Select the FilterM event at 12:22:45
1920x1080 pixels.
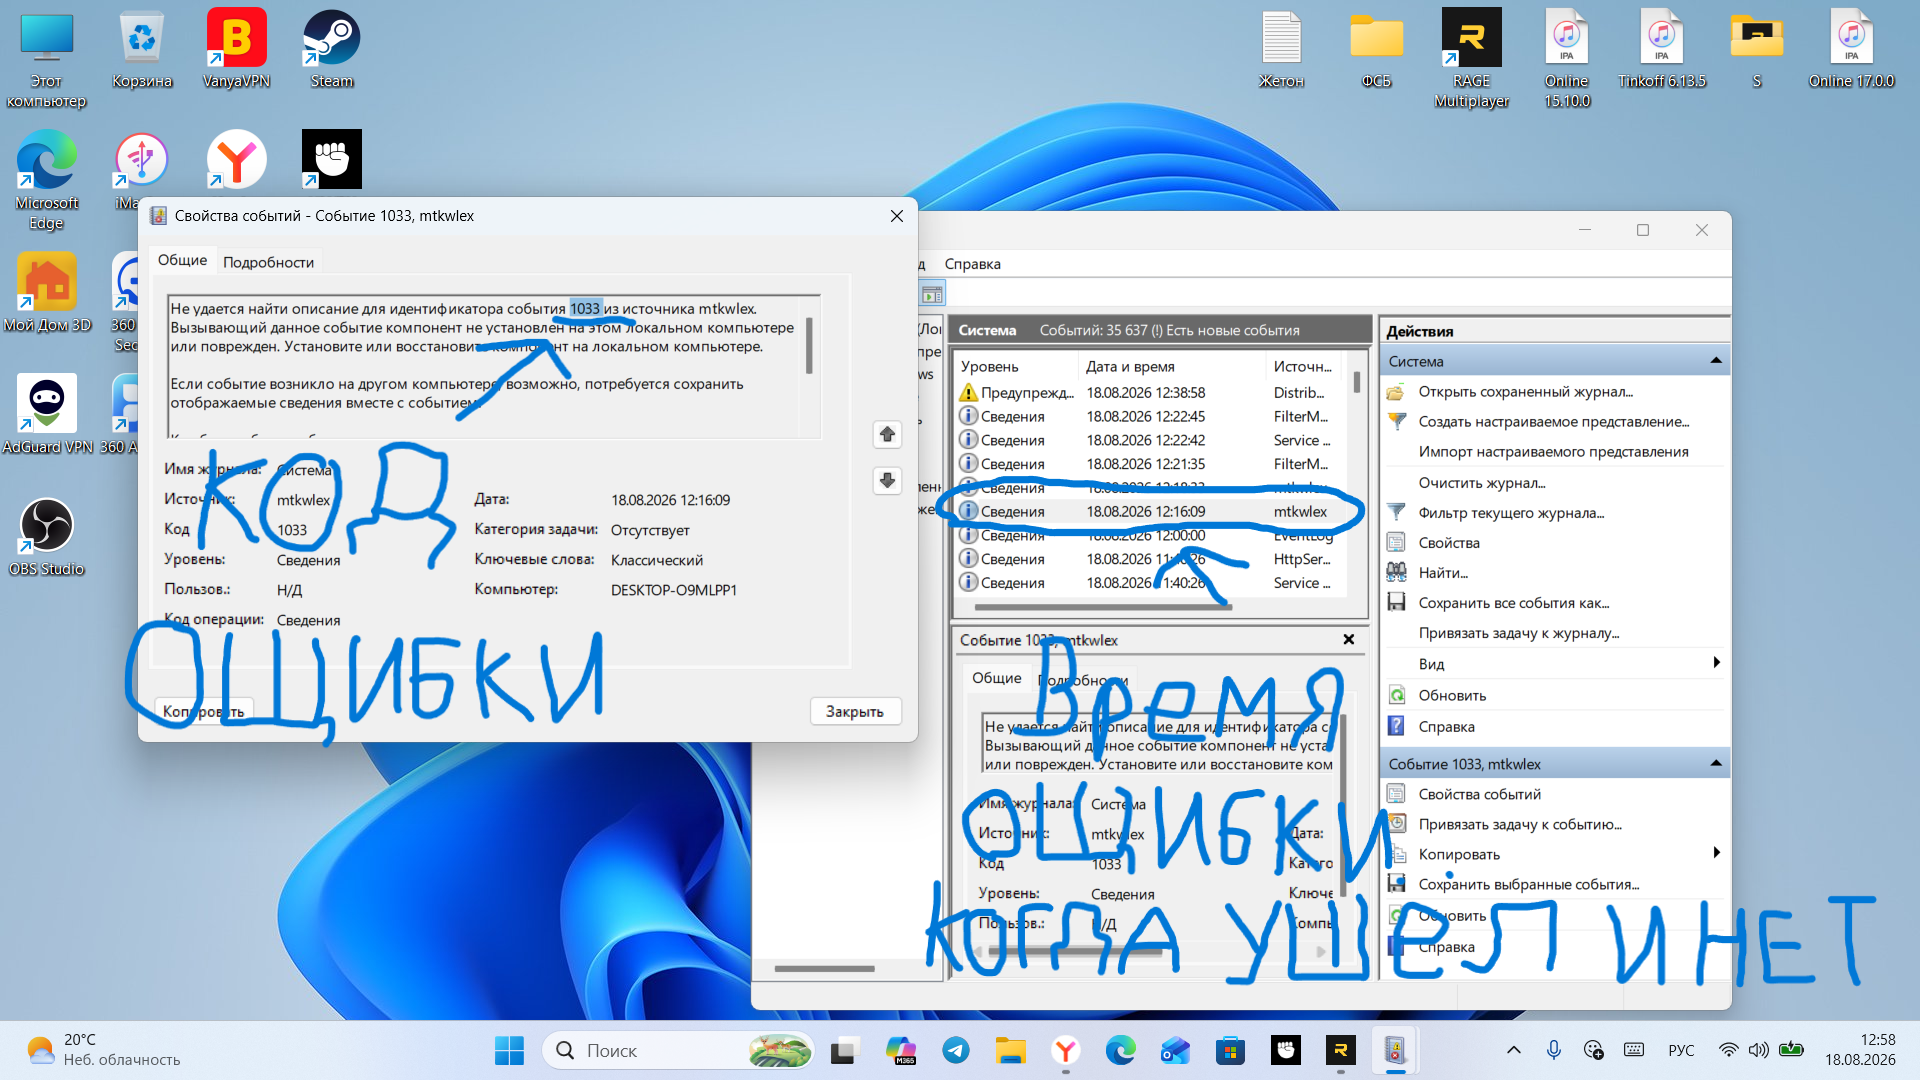point(1150,416)
